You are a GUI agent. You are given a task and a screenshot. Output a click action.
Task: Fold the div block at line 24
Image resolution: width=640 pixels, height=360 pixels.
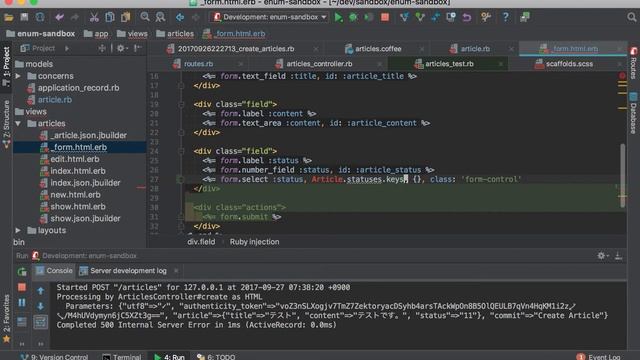click(x=181, y=151)
